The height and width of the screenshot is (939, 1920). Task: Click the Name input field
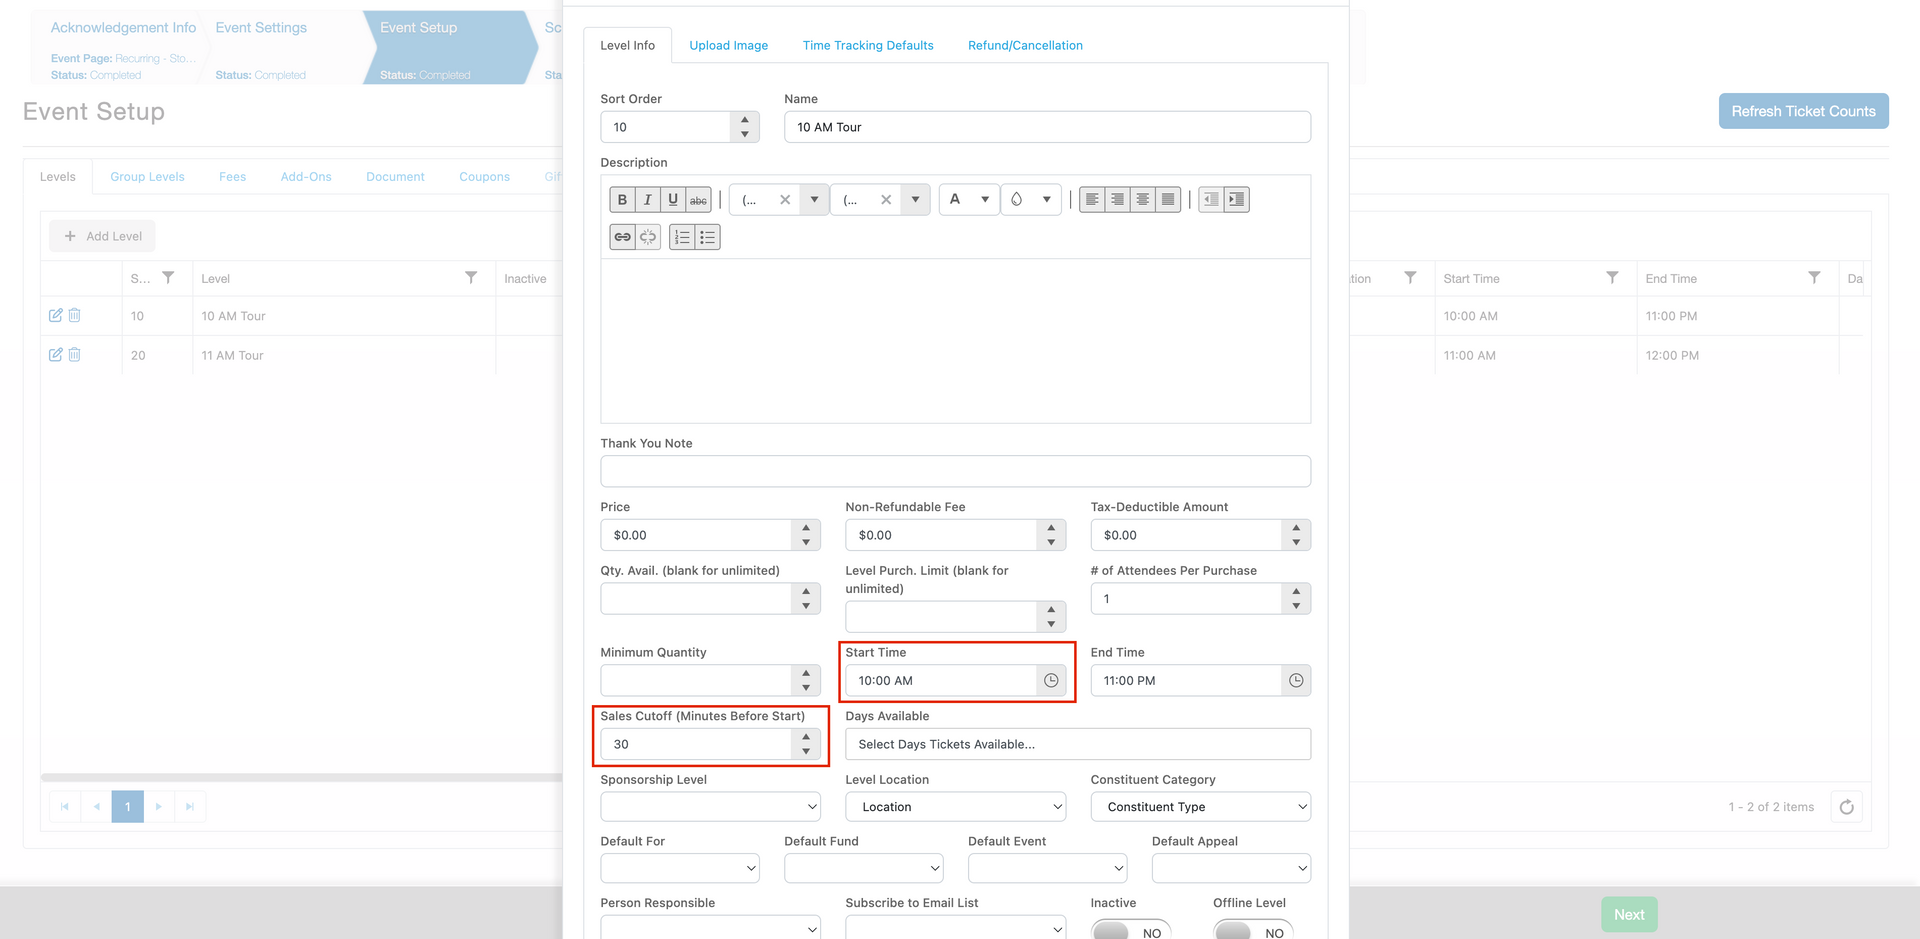[1047, 127]
